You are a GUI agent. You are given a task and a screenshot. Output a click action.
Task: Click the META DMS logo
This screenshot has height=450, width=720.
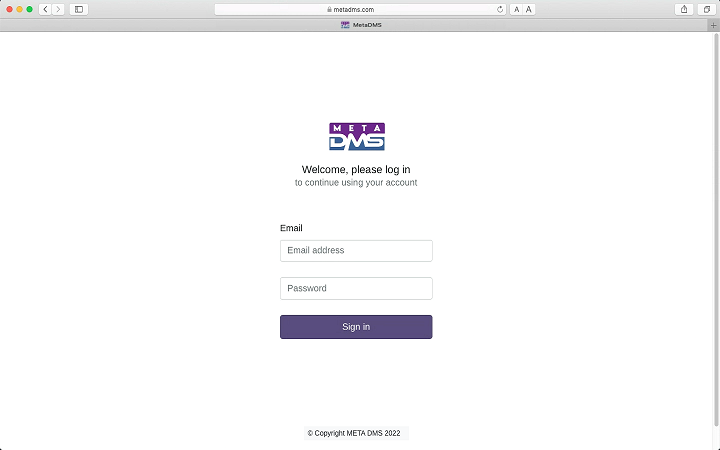(x=357, y=136)
